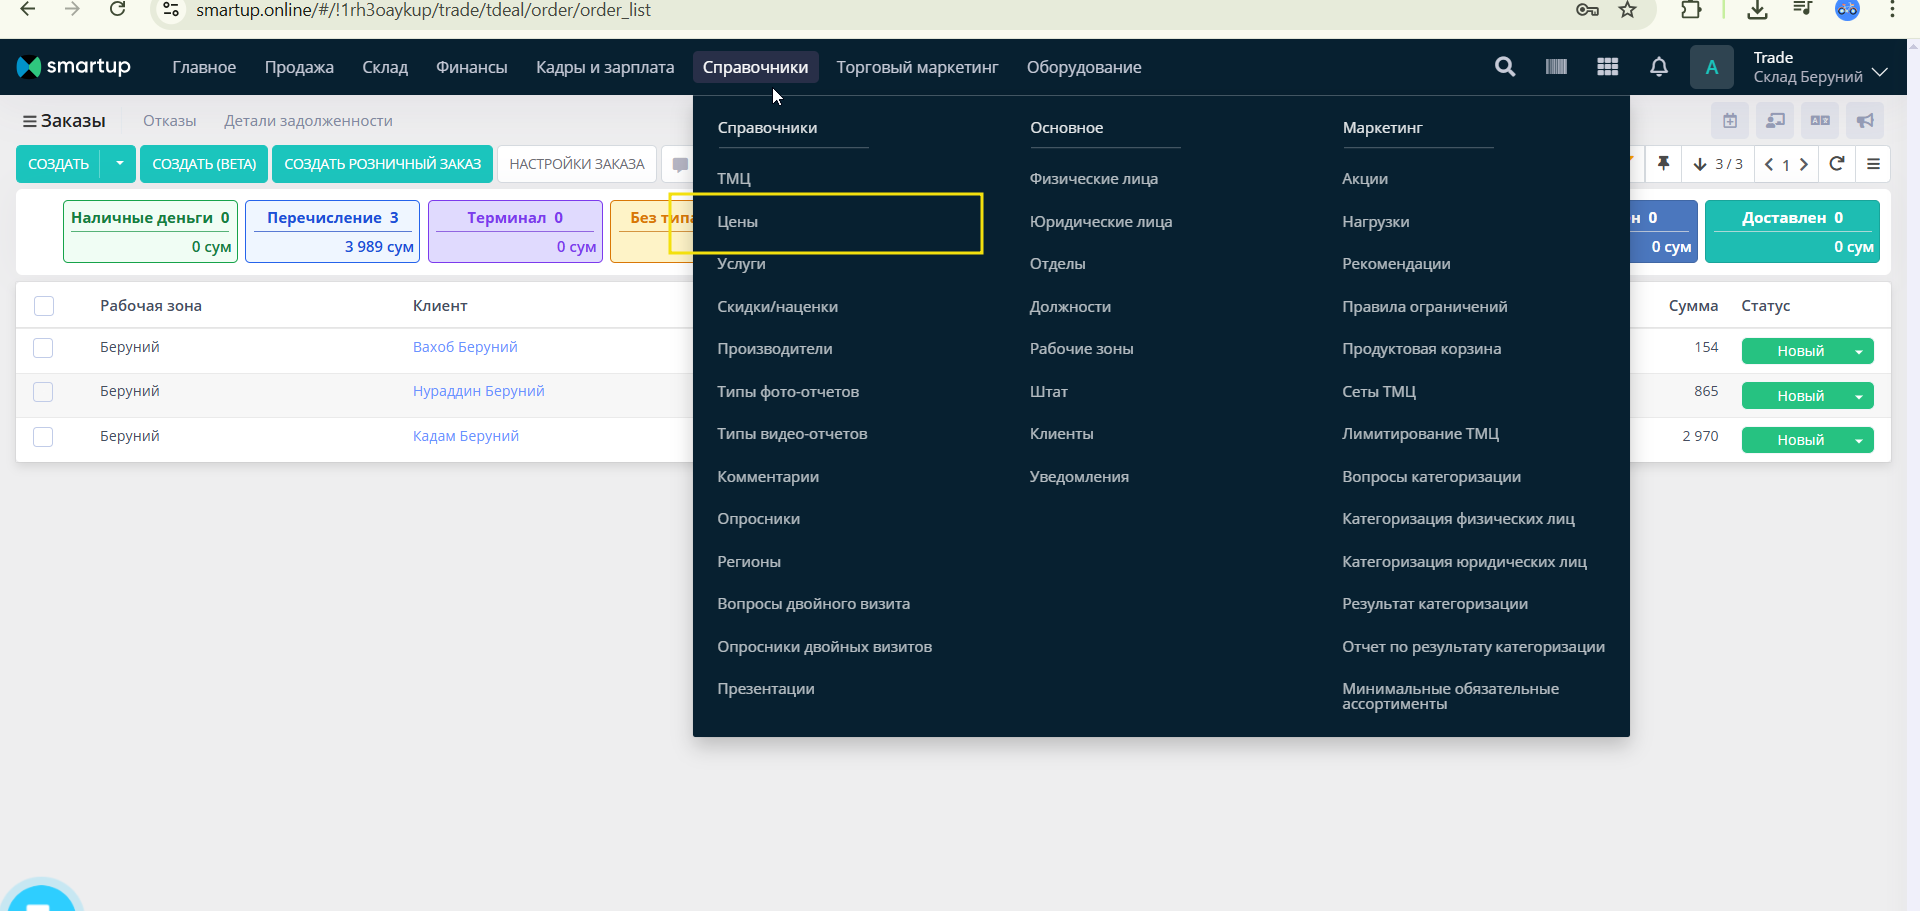Open status dropdown for order sum 2 970
The height and width of the screenshot is (911, 1920).
click(x=1859, y=440)
